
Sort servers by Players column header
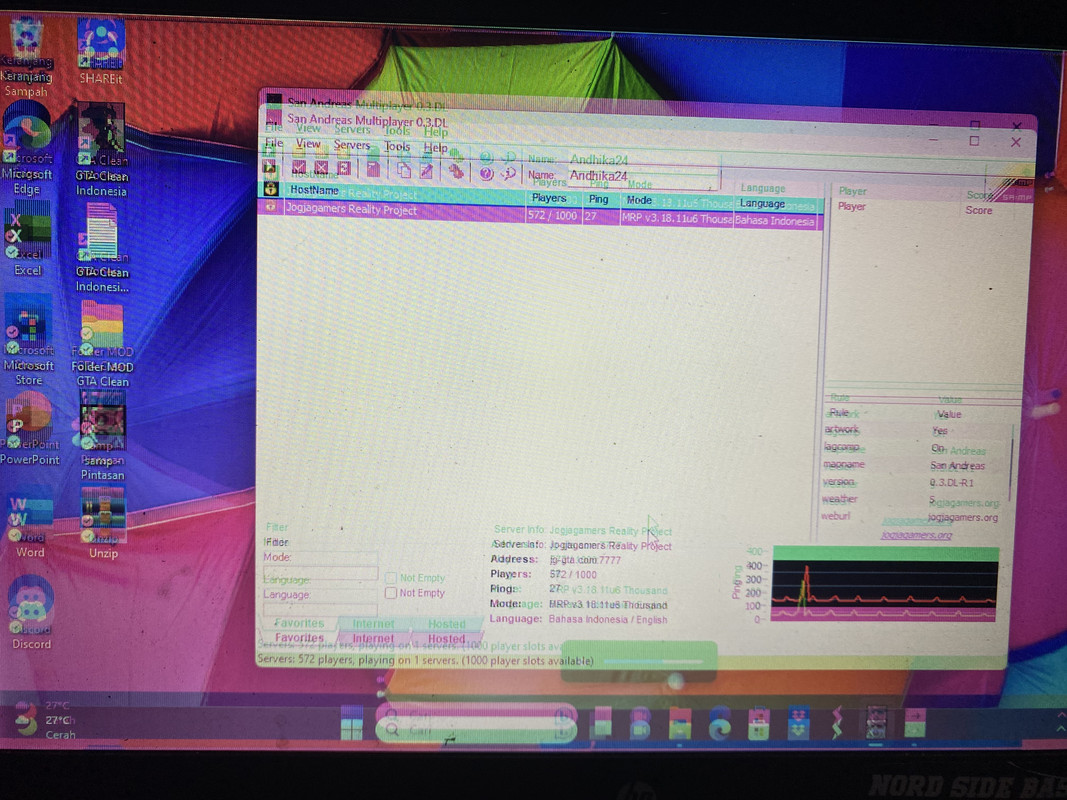(x=554, y=198)
